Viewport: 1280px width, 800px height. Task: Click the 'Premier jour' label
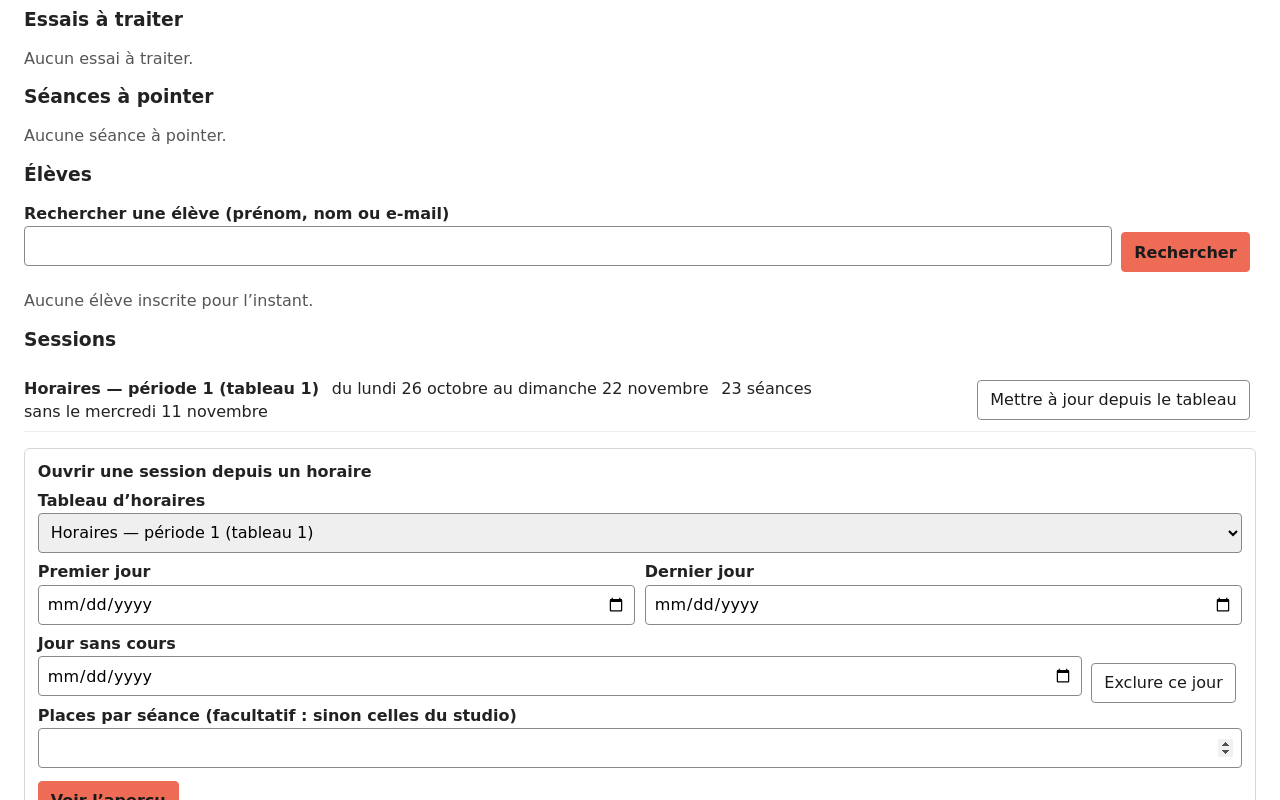pos(94,571)
